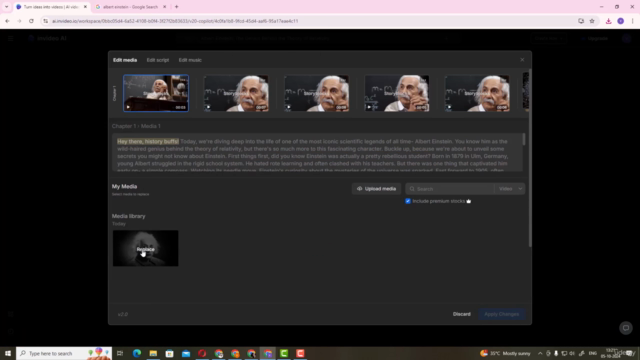Screen dimensions: 640x360
Task: Select the third Einstein thumbnail in the strip
Action: (x=316, y=93)
